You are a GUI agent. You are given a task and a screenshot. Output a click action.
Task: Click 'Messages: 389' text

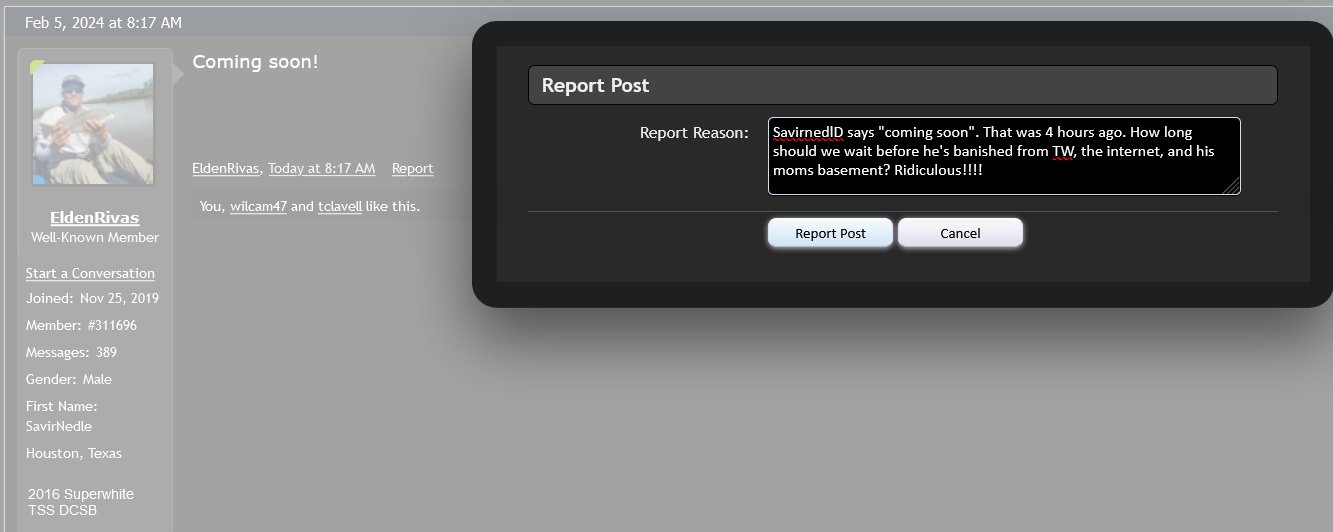[x=71, y=352]
